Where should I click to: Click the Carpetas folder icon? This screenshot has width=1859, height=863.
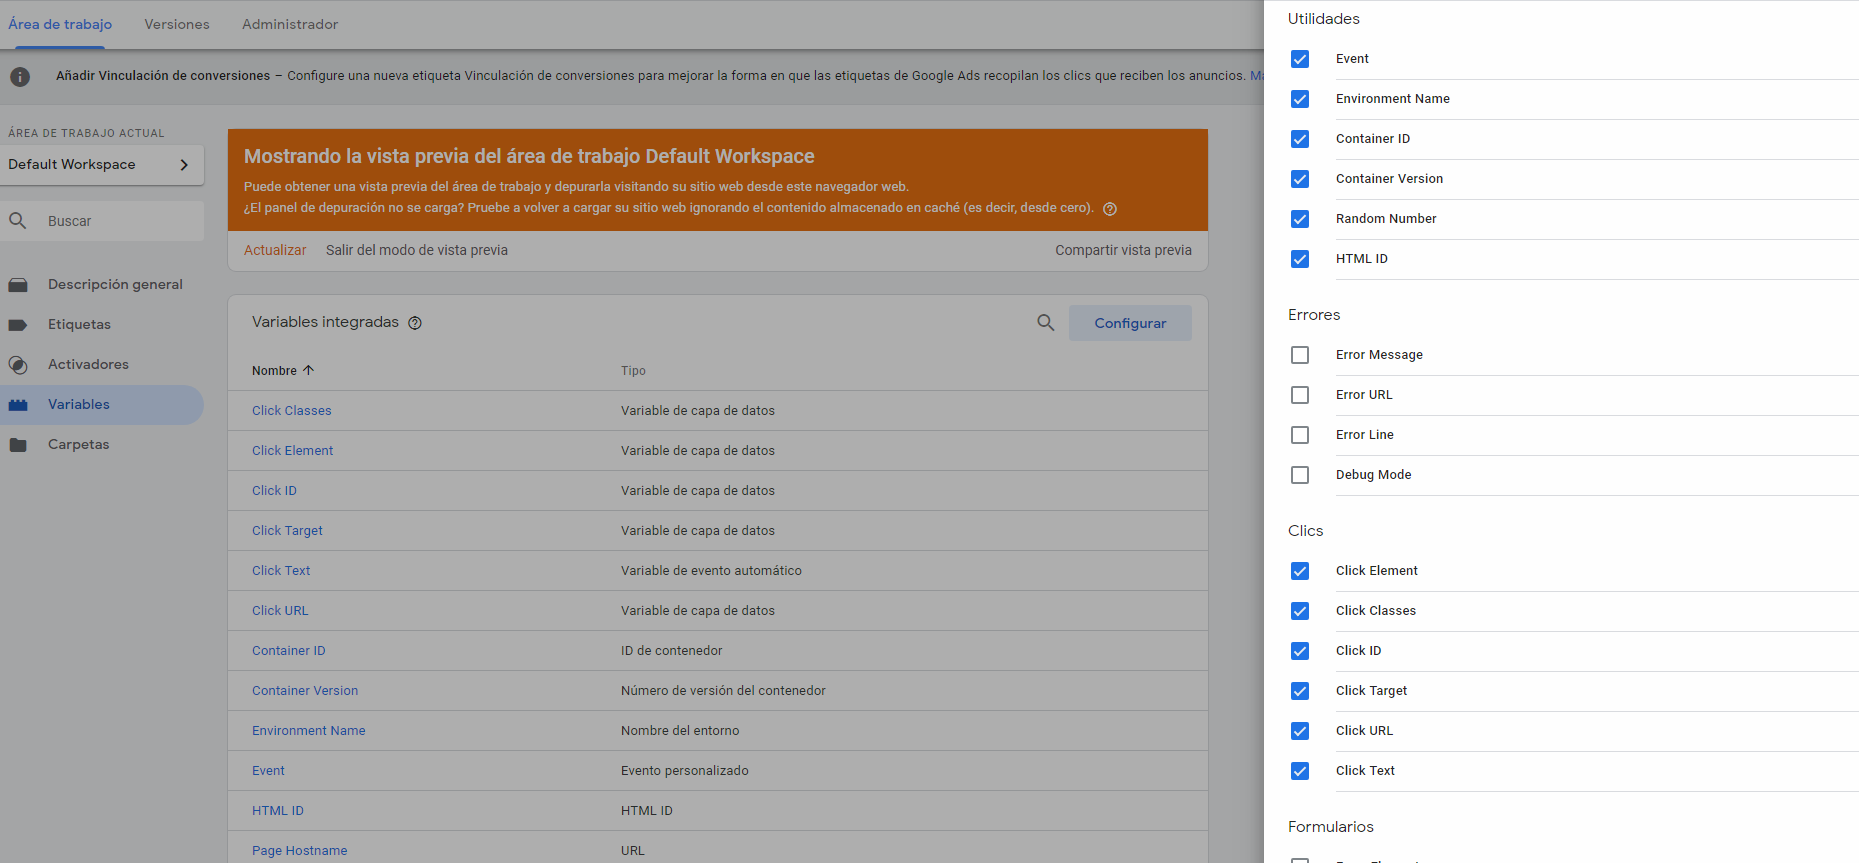[x=18, y=445]
